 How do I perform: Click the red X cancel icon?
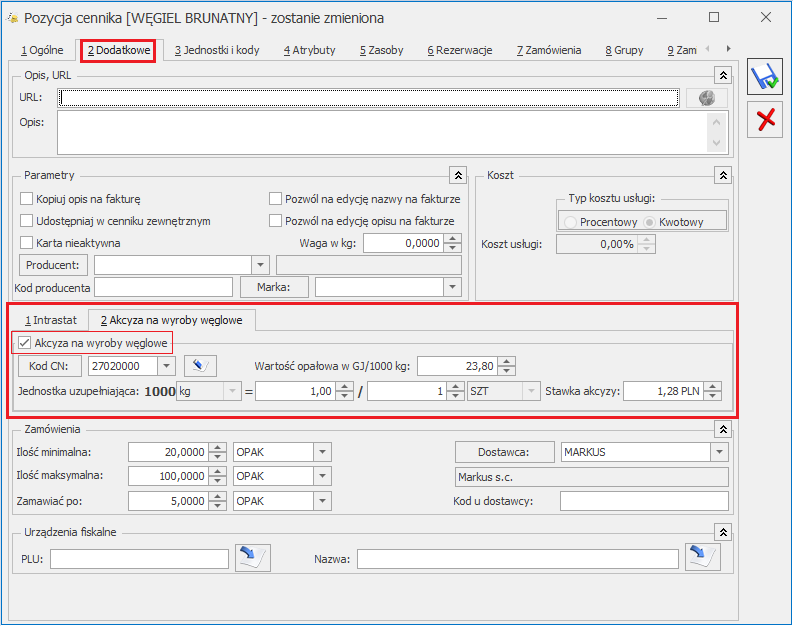pyautogui.click(x=765, y=120)
